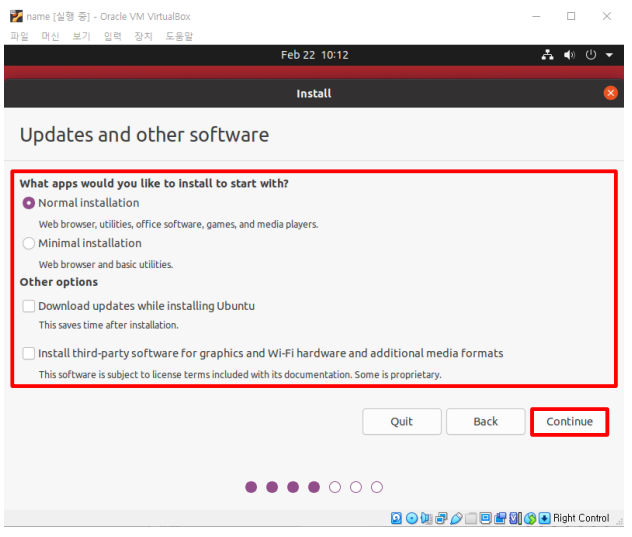Click the network adapters status icon
This screenshot has width=632, height=537.
[441, 518]
